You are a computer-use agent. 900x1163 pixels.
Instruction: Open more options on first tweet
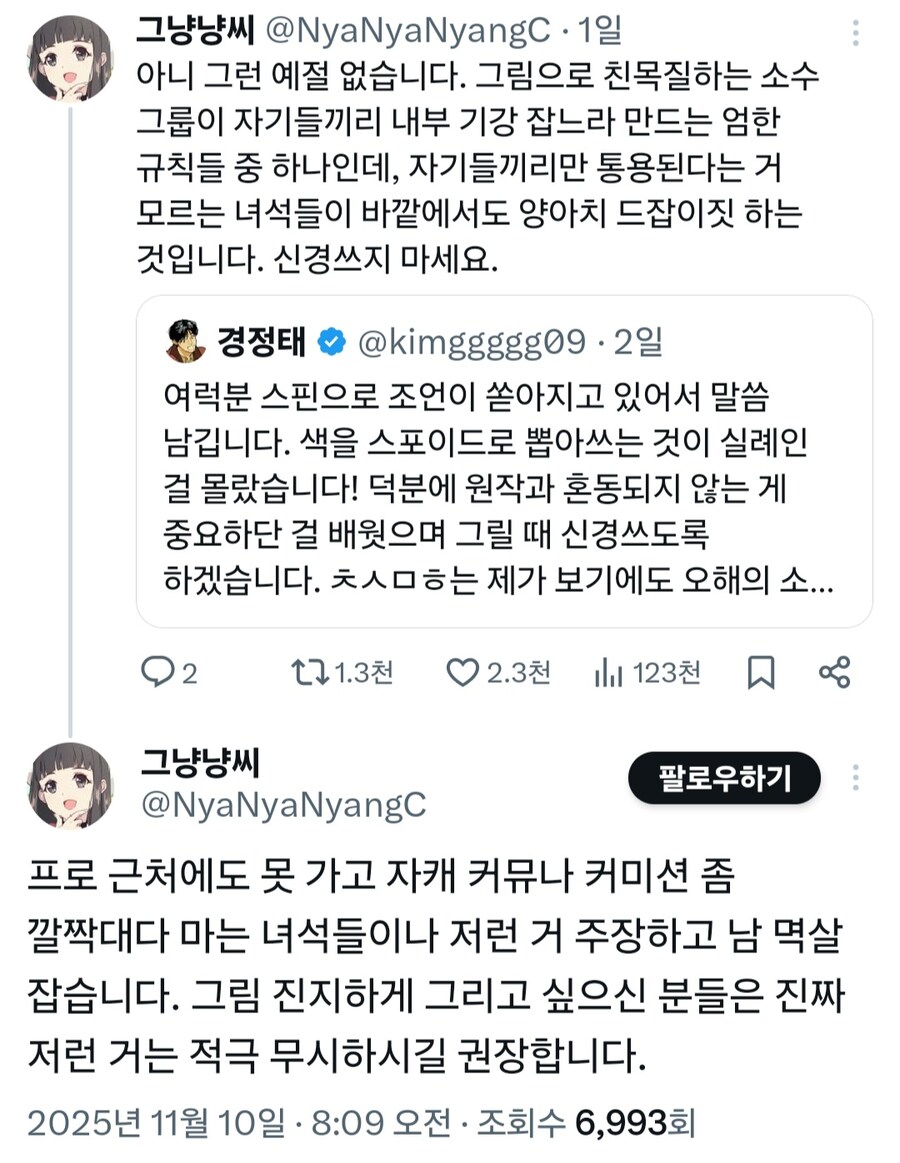click(856, 32)
